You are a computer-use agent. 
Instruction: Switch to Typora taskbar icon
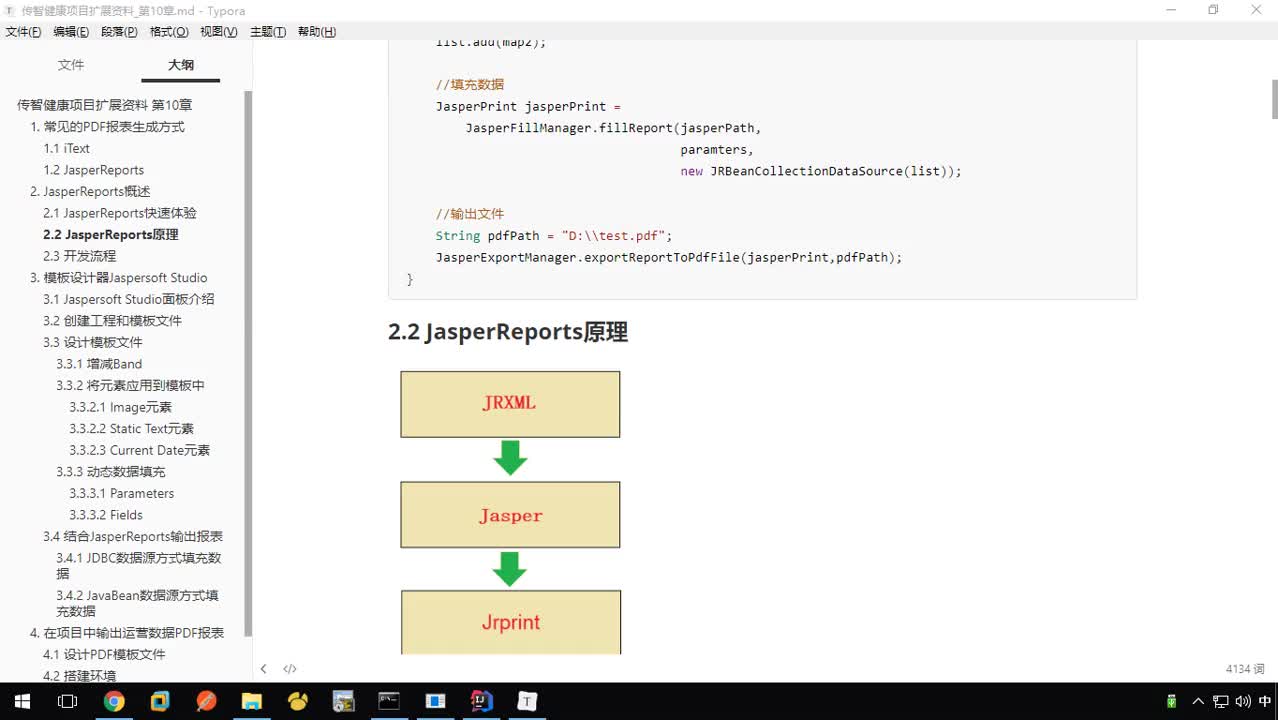click(x=527, y=701)
